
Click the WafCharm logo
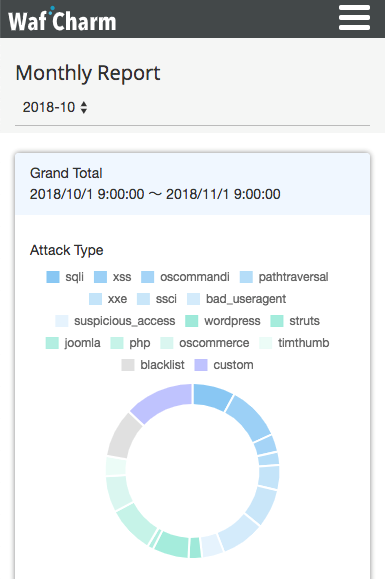click(62, 20)
